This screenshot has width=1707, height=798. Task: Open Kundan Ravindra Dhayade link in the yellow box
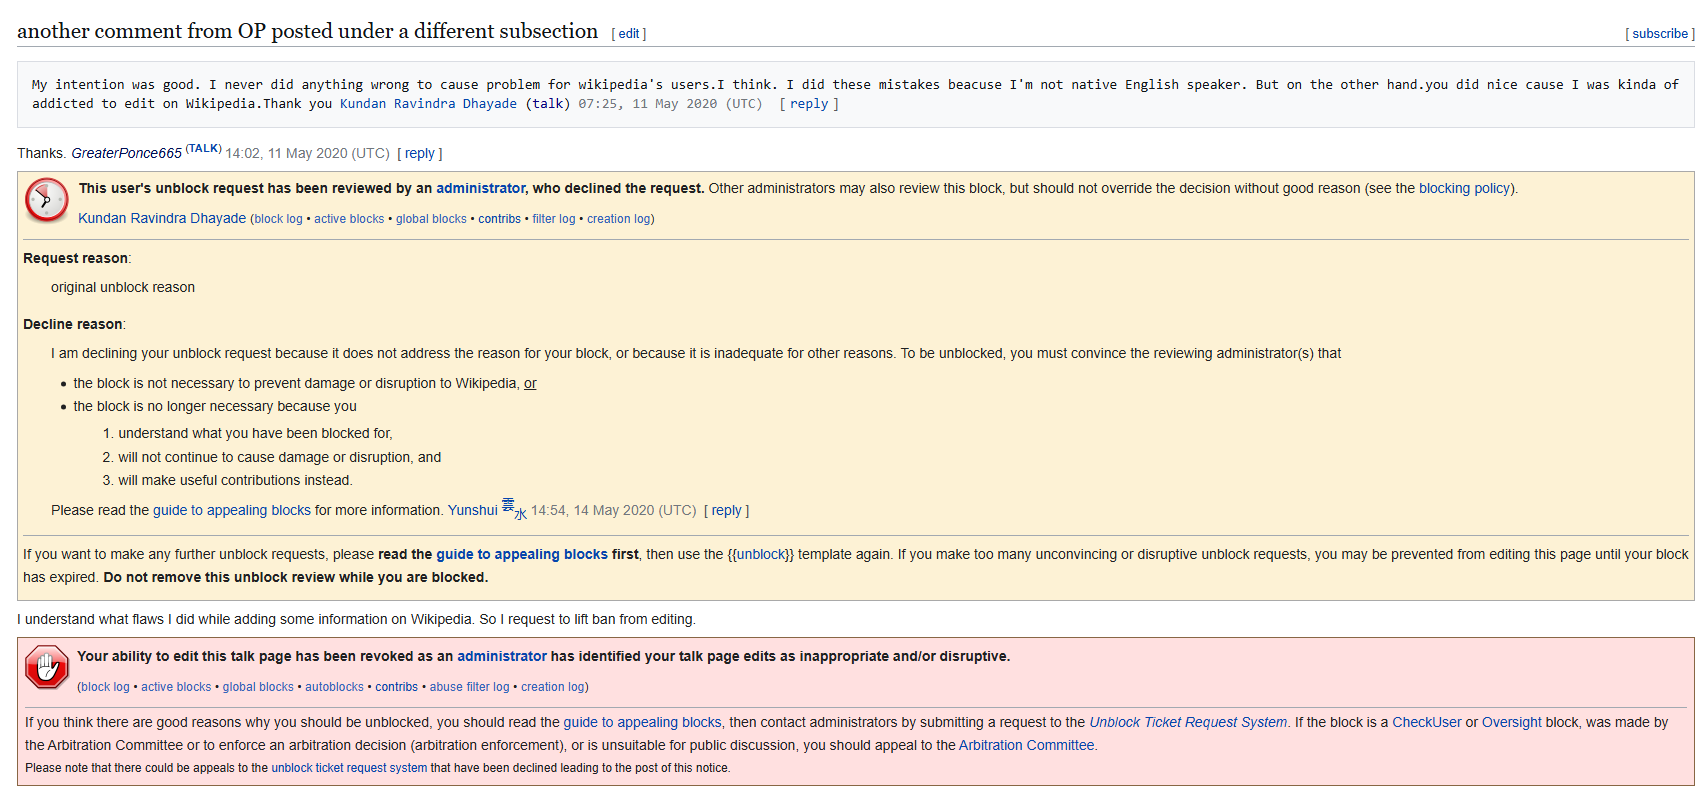(162, 218)
